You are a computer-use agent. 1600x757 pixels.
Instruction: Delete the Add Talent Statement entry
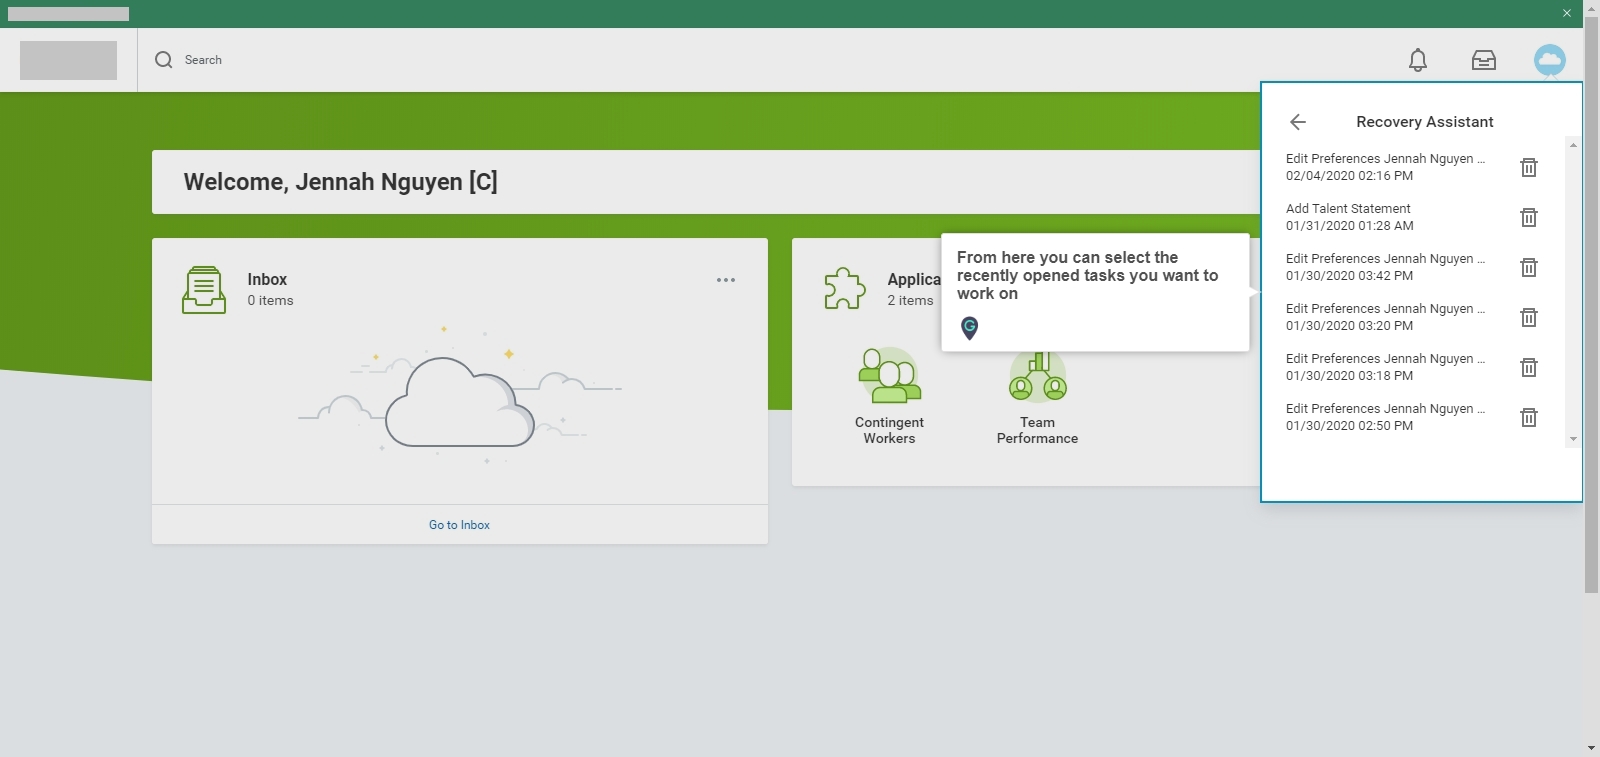pos(1529,217)
